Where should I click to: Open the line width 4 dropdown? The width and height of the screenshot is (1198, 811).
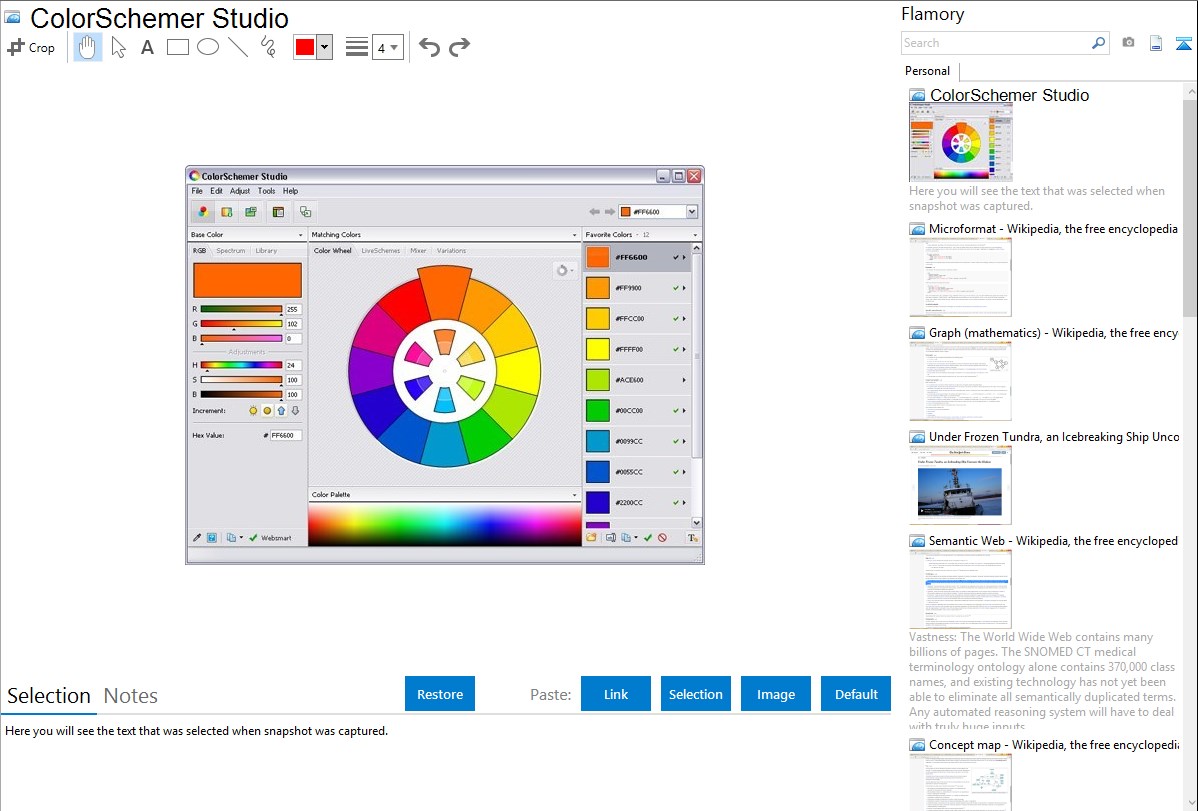pyautogui.click(x=387, y=48)
